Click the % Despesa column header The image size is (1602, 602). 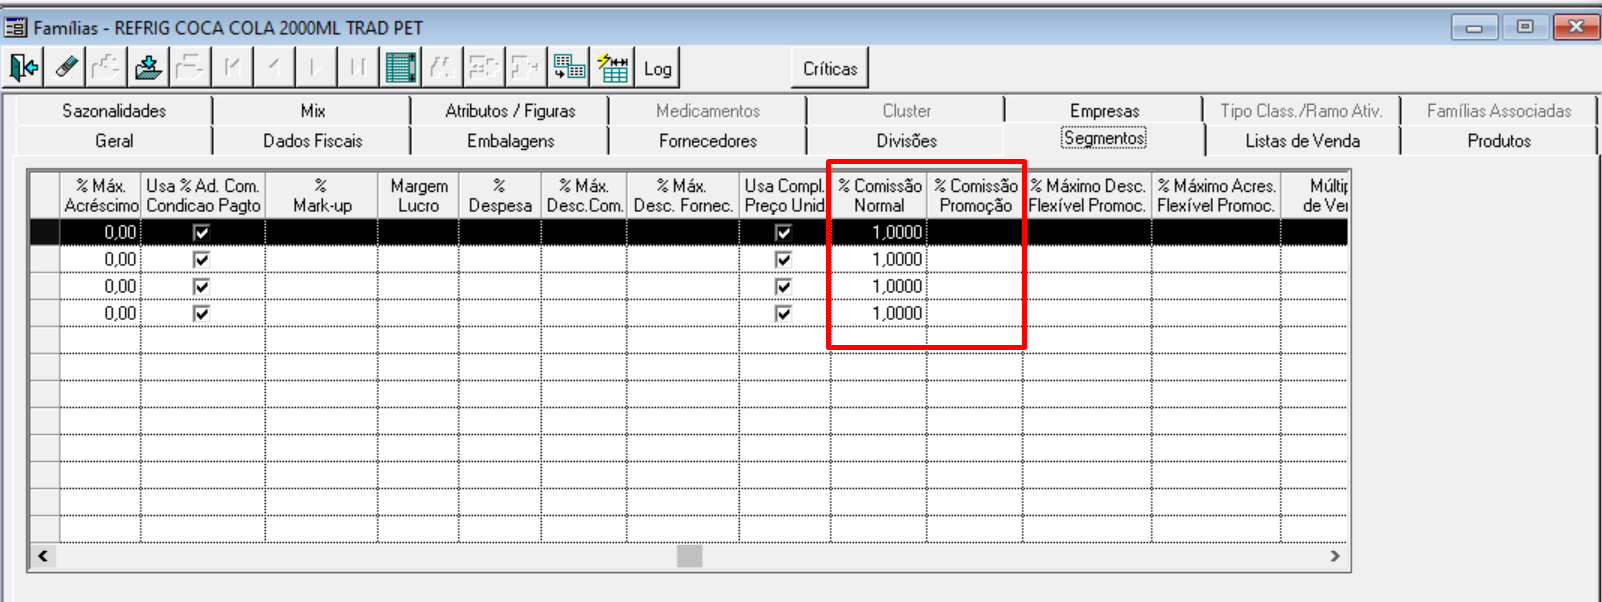[x=500, y=195]
